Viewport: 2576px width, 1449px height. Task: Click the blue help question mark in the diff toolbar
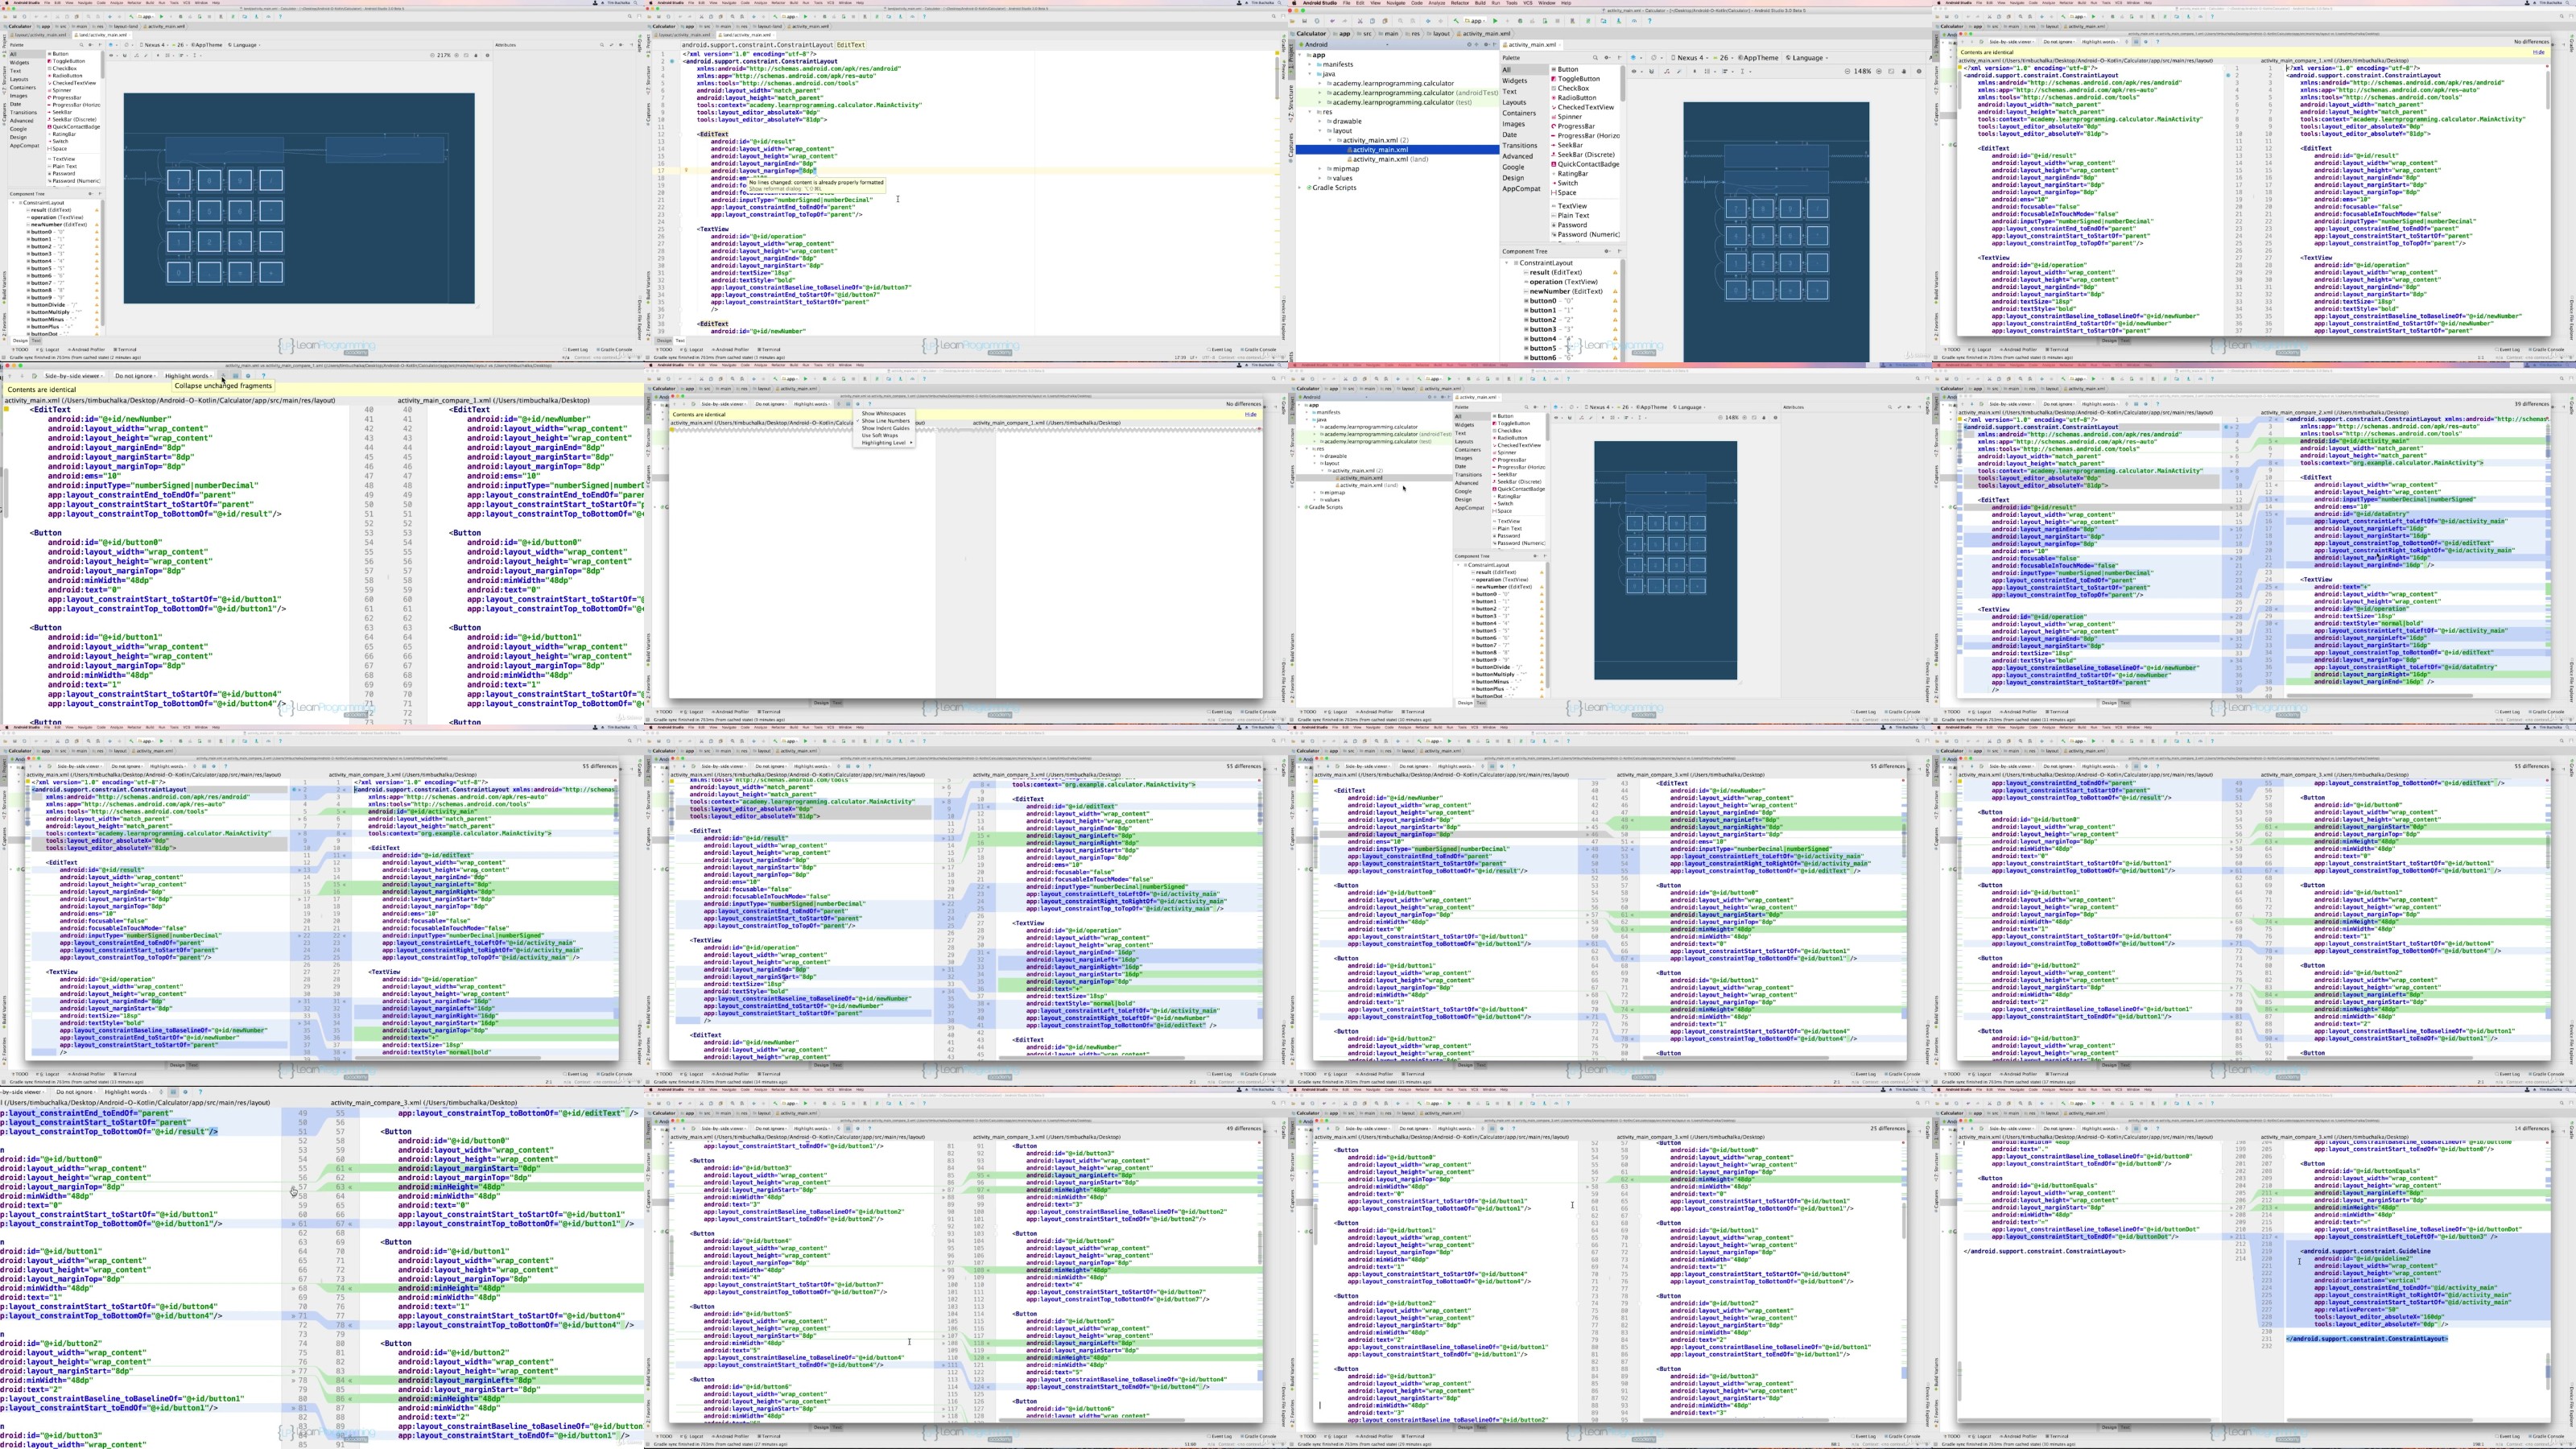click(263, 376)
